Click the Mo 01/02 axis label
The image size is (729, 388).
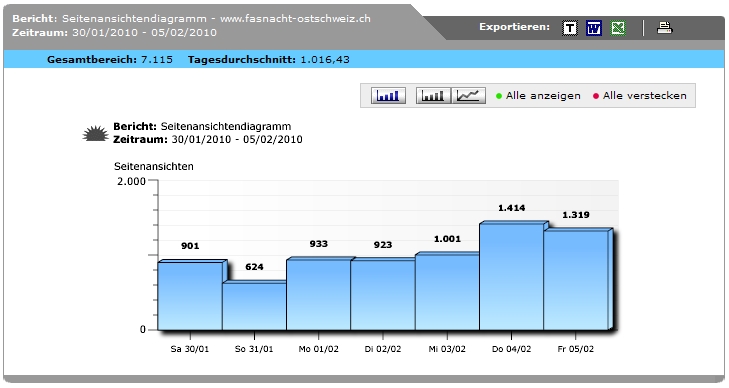pos(318,349)
